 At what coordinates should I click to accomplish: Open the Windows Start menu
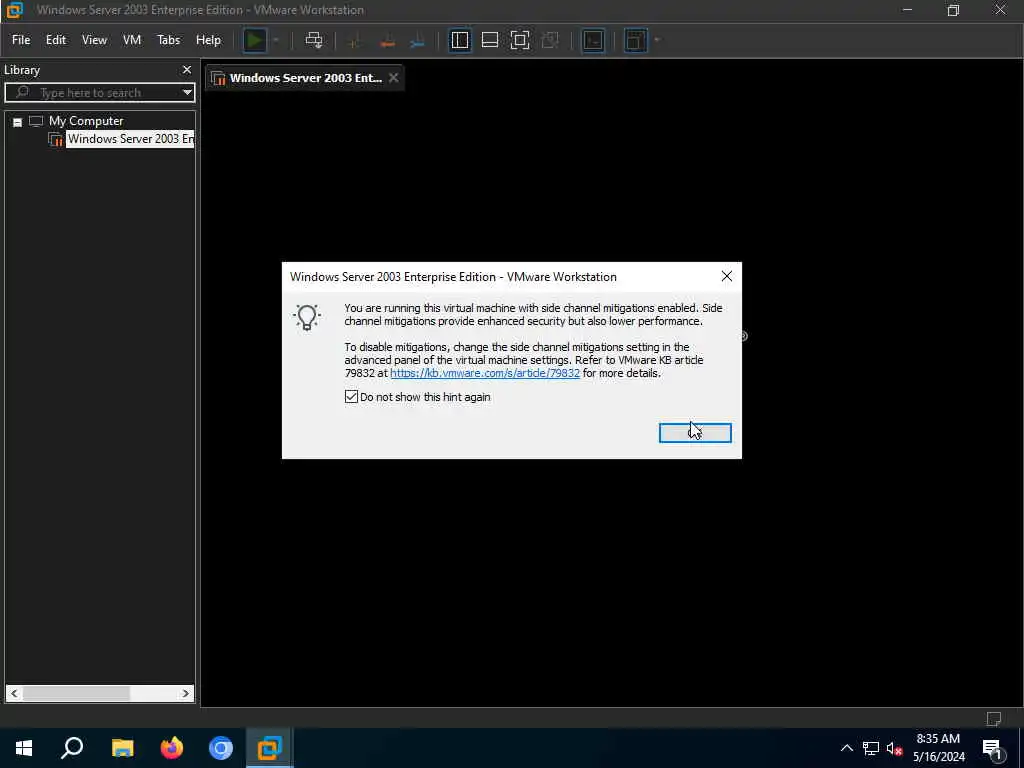[24, 748]
